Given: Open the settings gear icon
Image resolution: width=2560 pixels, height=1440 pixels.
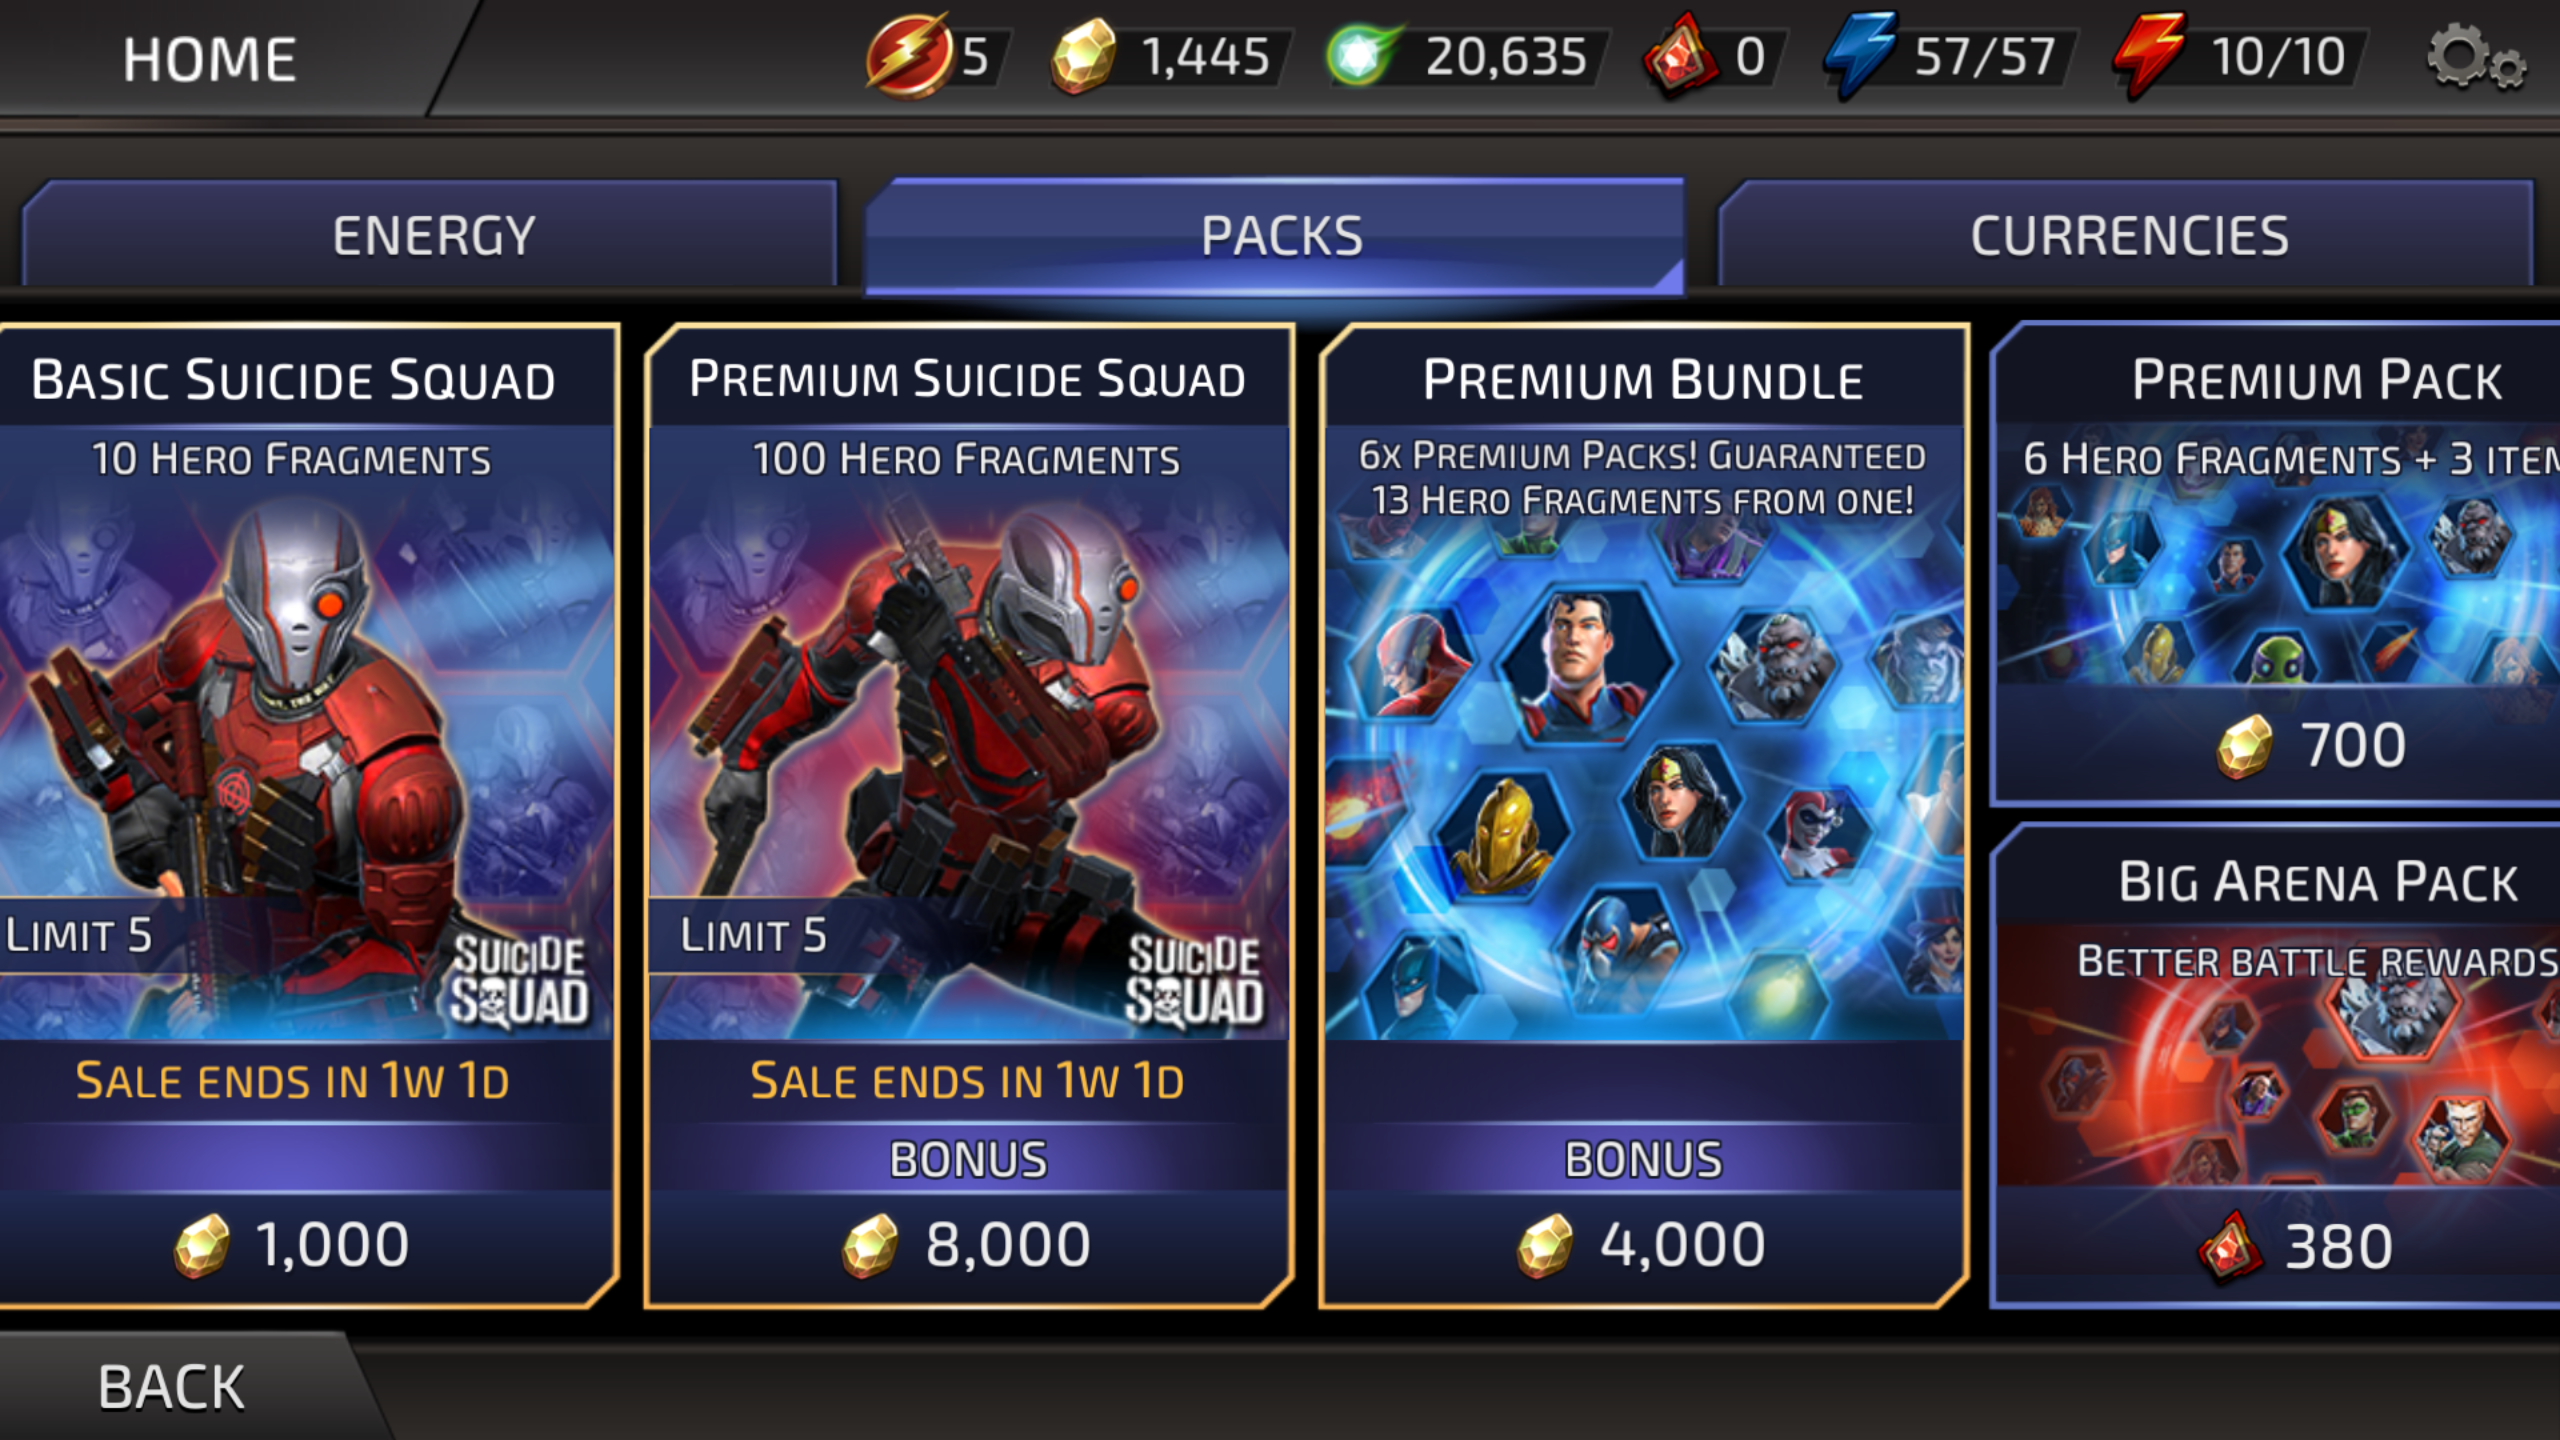Looking at the screenshot, I should click(2475, 58).
